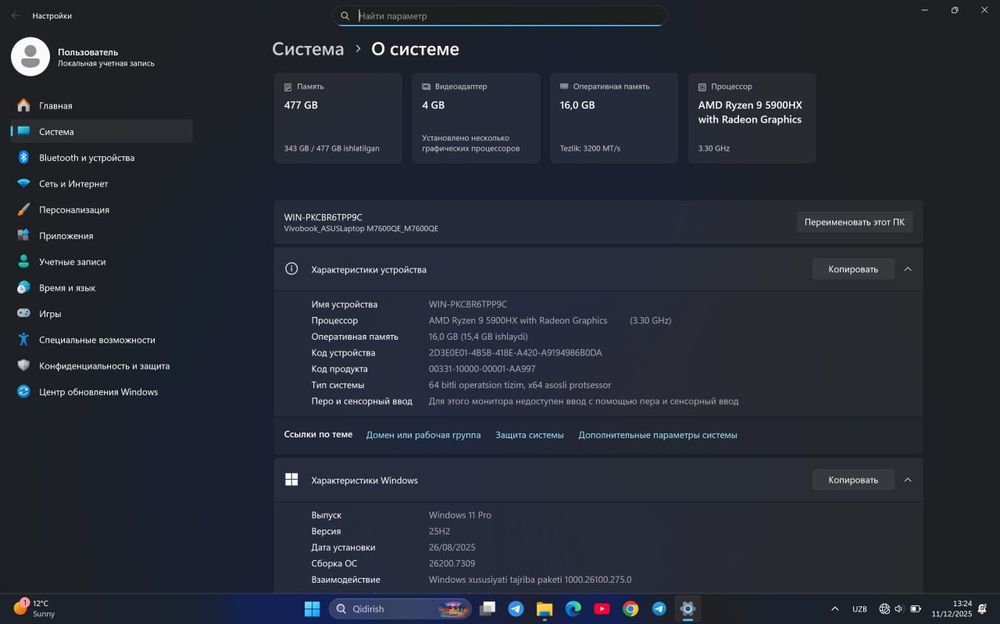Open Время и язык settings section
This screenshot has width=1000, height=624.
tap(102, 288)
